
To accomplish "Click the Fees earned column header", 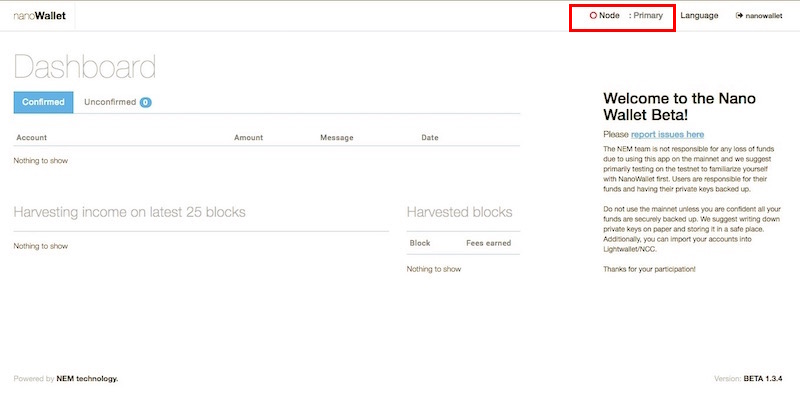I will click(488, 243).
